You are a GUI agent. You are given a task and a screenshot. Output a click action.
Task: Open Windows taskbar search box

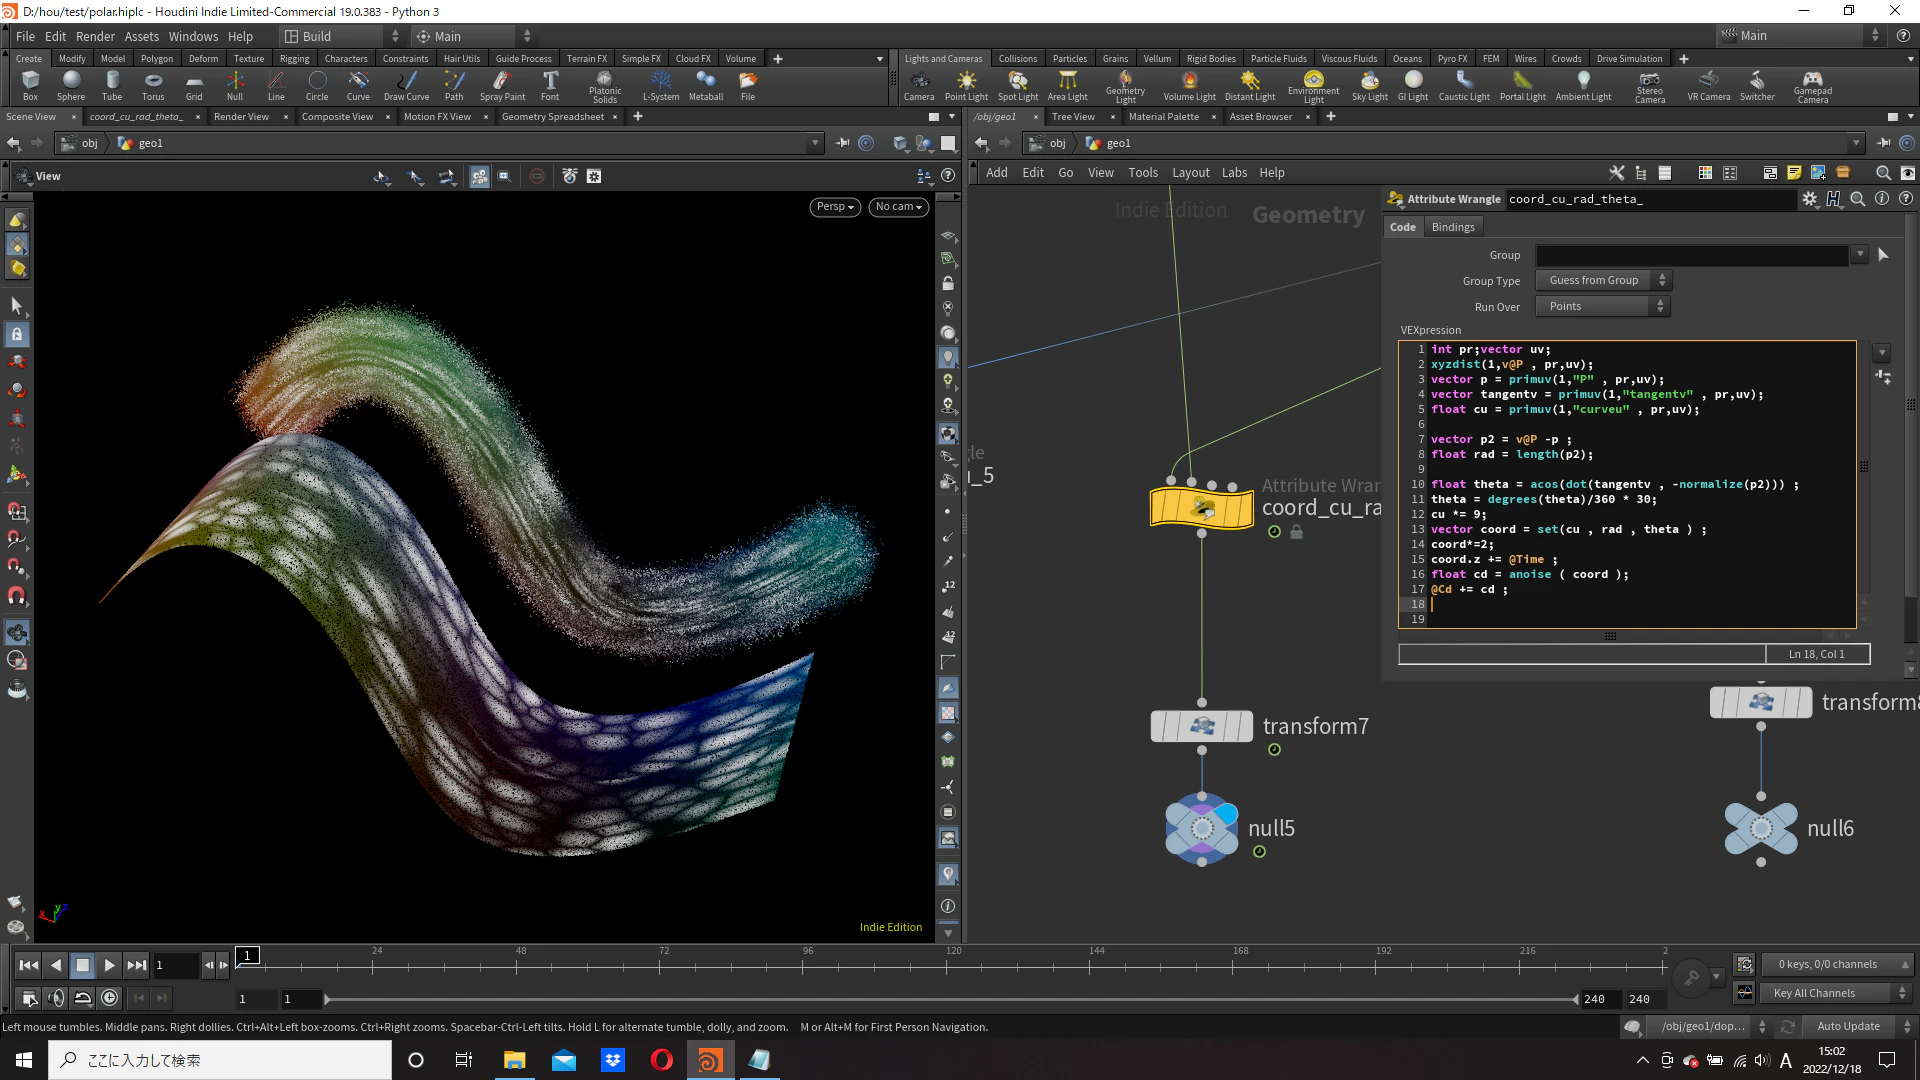click(220, 1060)
